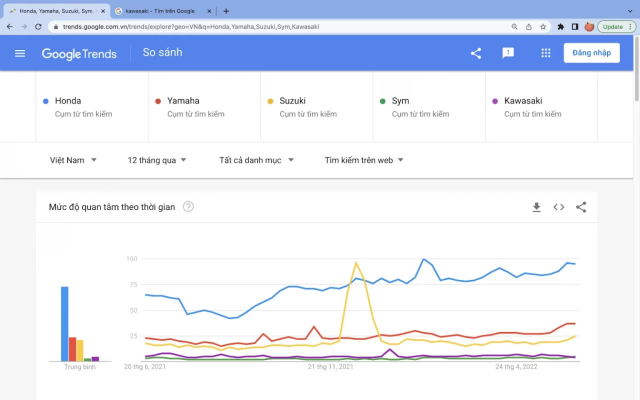Toggle the Chrome side panel icon
The image size is (640, 400).
[x=575, y=27]
